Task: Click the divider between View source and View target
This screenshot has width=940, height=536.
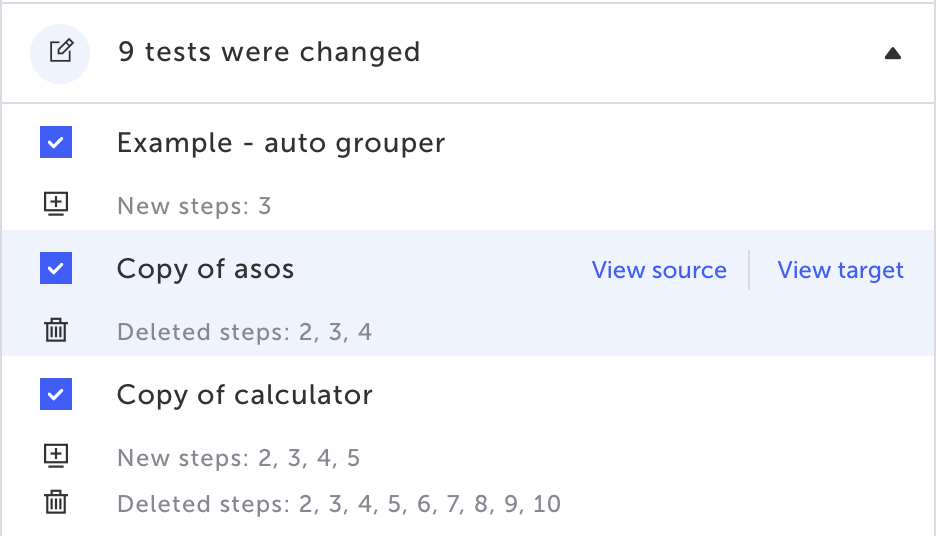Action: (749, 270)
